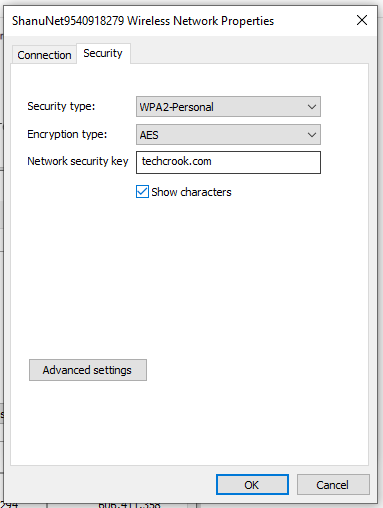Open Advanced settings
Image resolution: width=383 pixels, height=508 pixels.
tap(88, 370)
